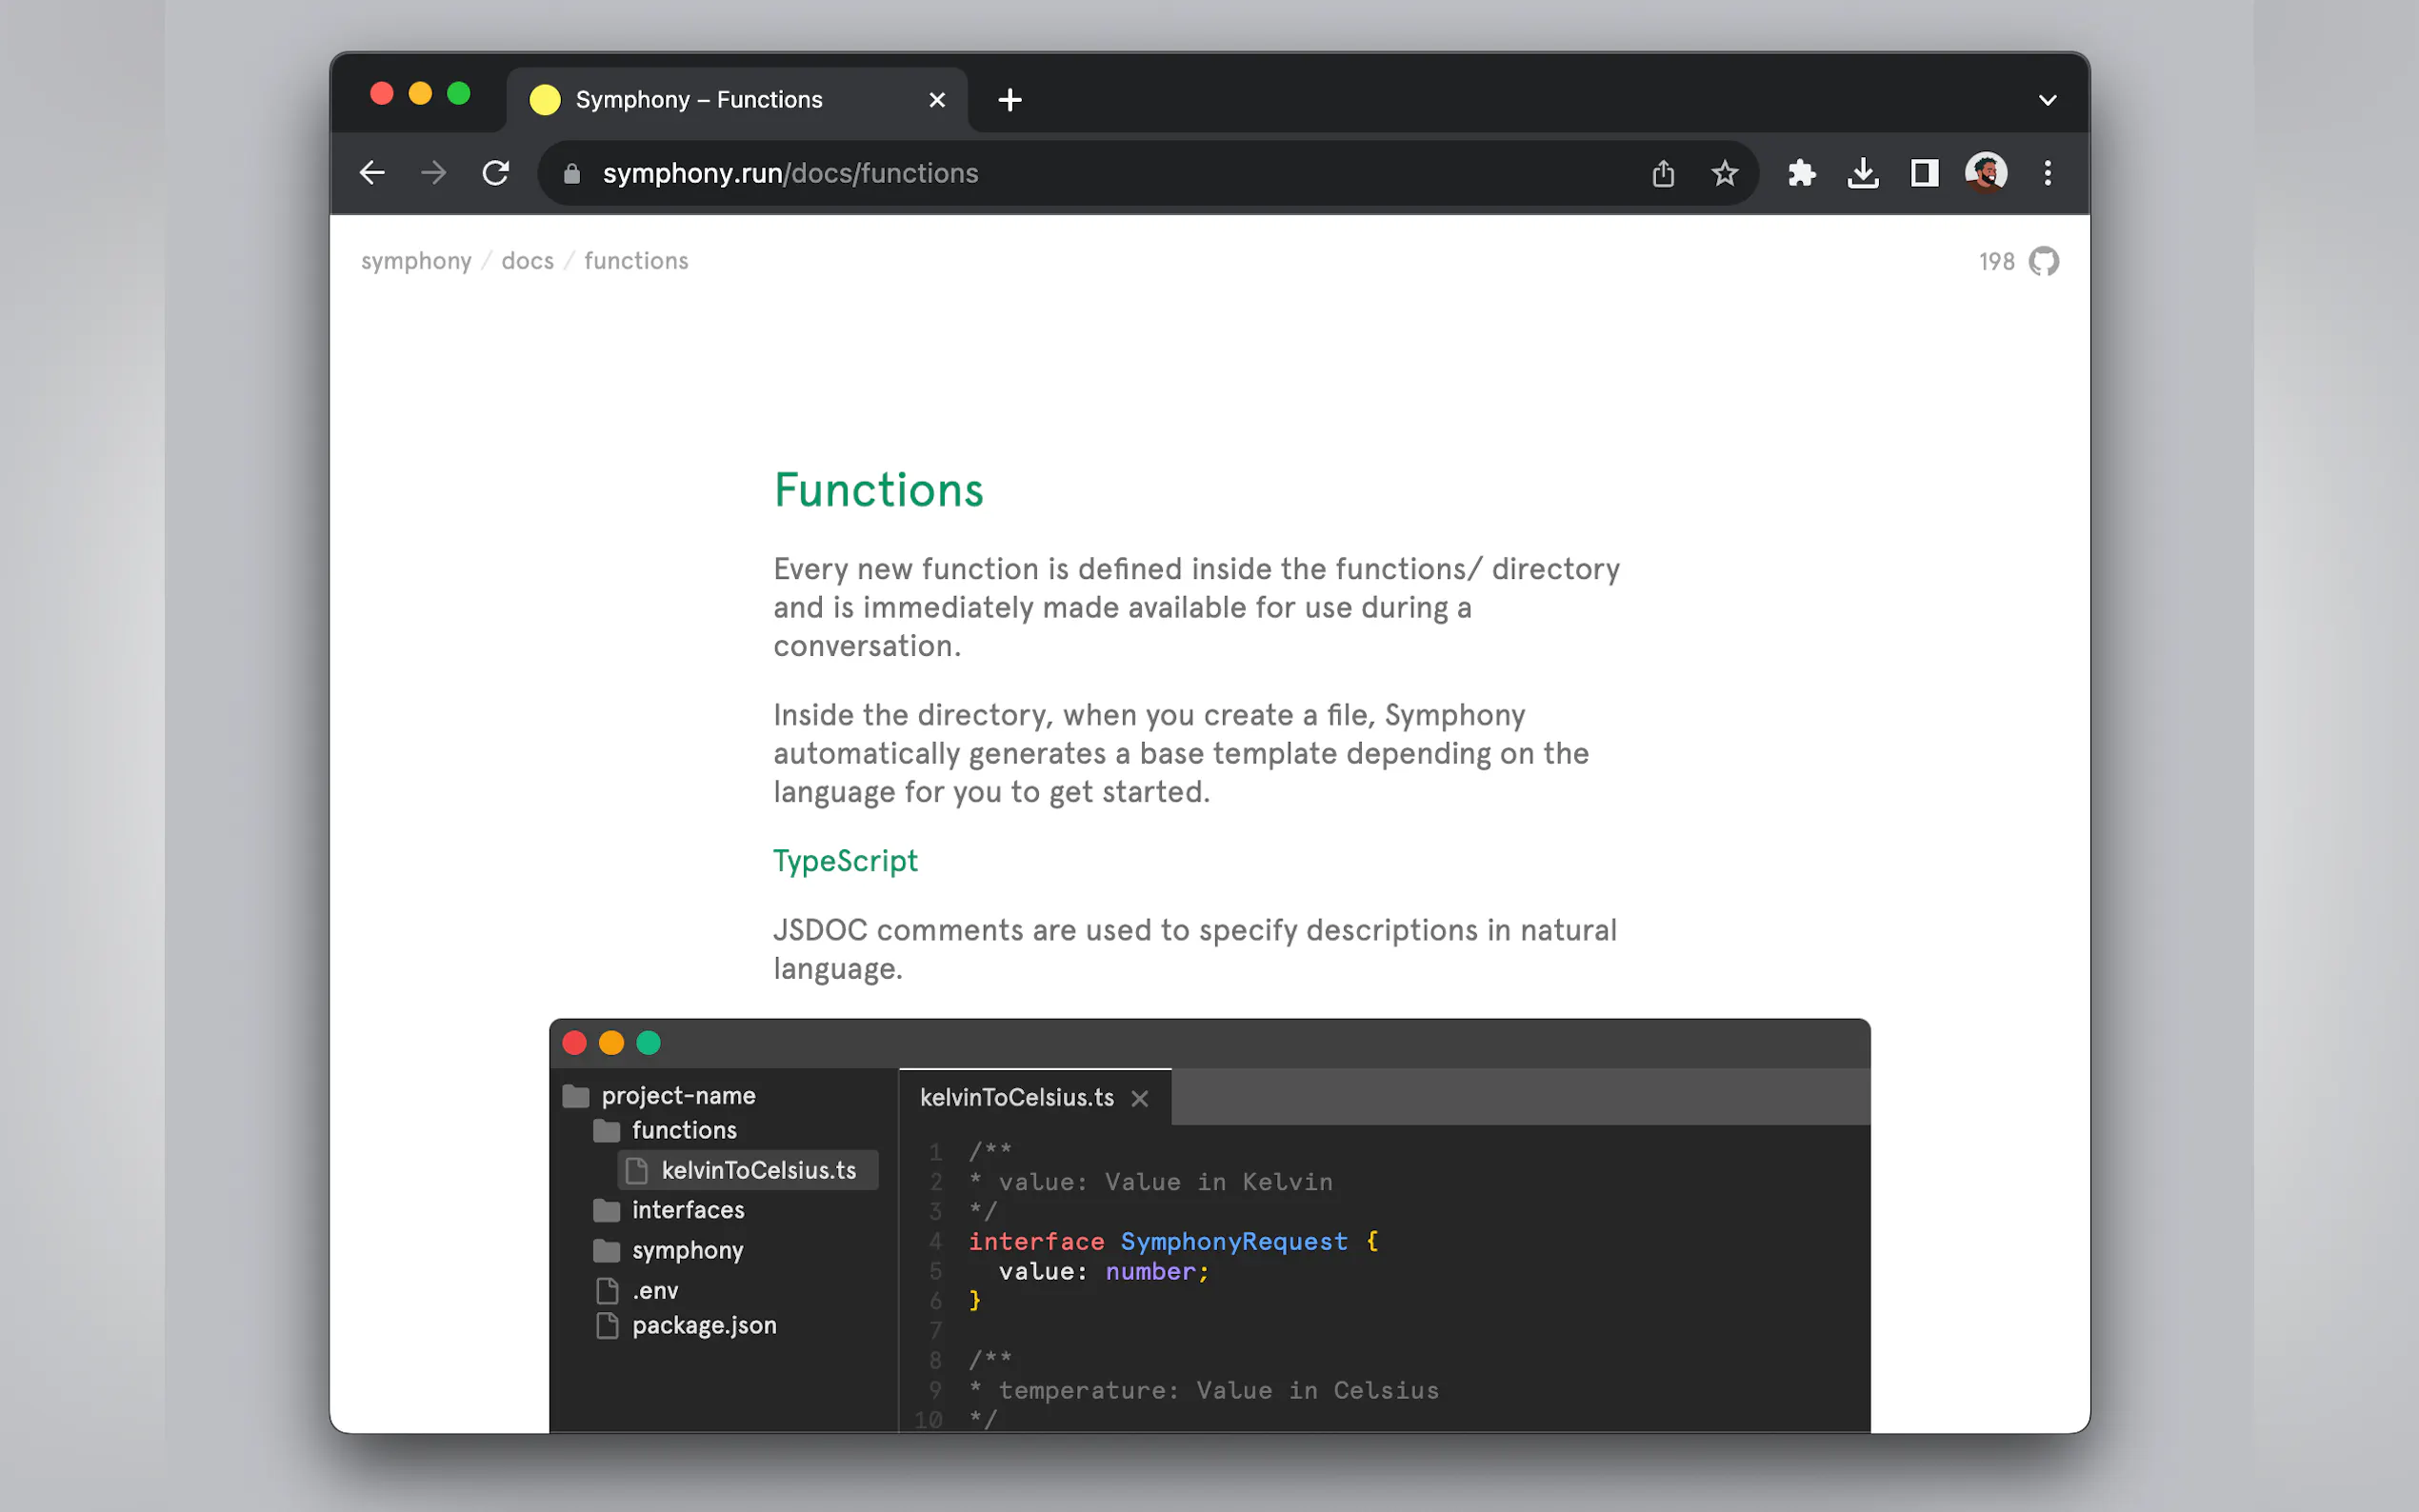
Task: Open the browser downloads icon
Action: tap(1863, 173)
